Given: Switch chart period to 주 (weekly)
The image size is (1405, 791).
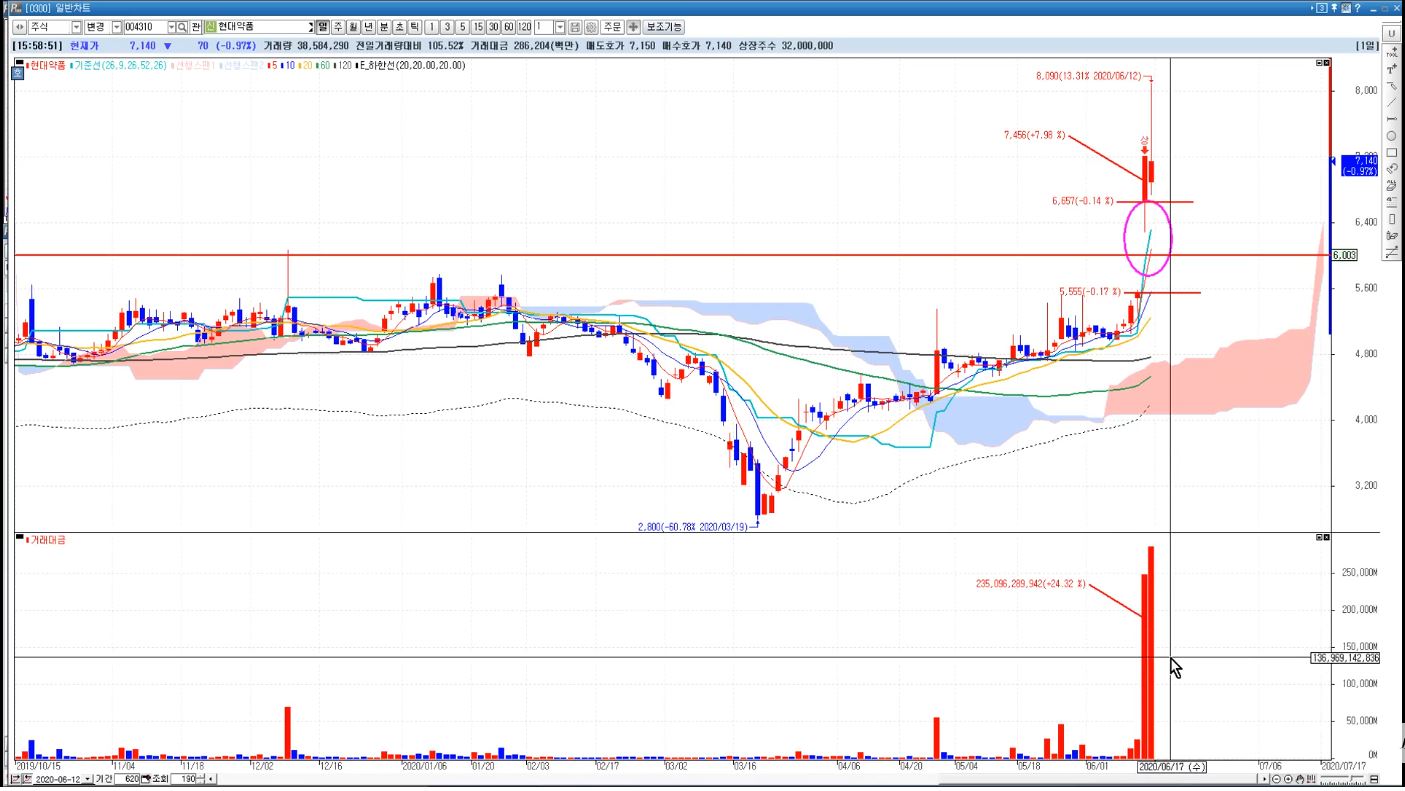Looking at the screenshot, I should [x=338, y=26].
